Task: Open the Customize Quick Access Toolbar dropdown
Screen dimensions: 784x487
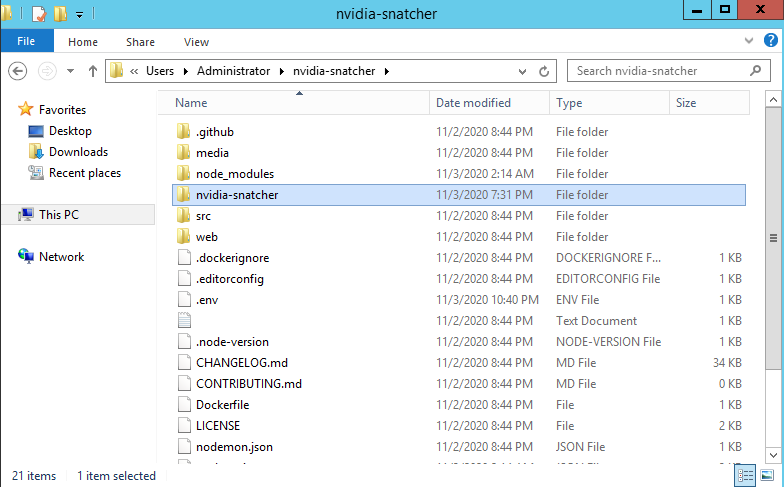Action: (x=79, y=14)
